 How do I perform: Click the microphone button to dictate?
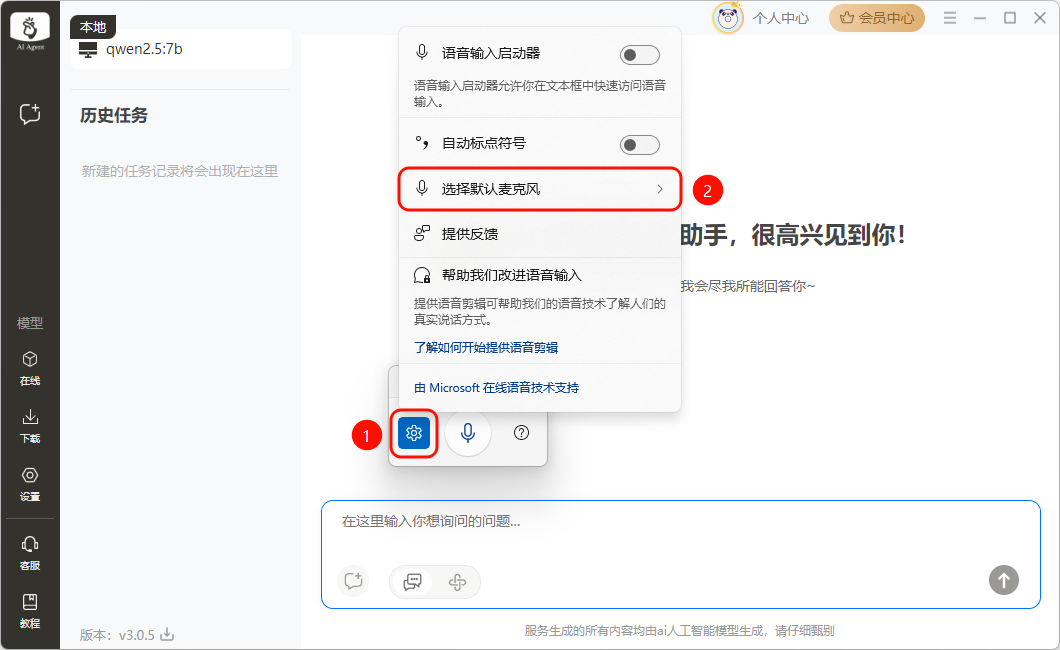coord(467,433)
